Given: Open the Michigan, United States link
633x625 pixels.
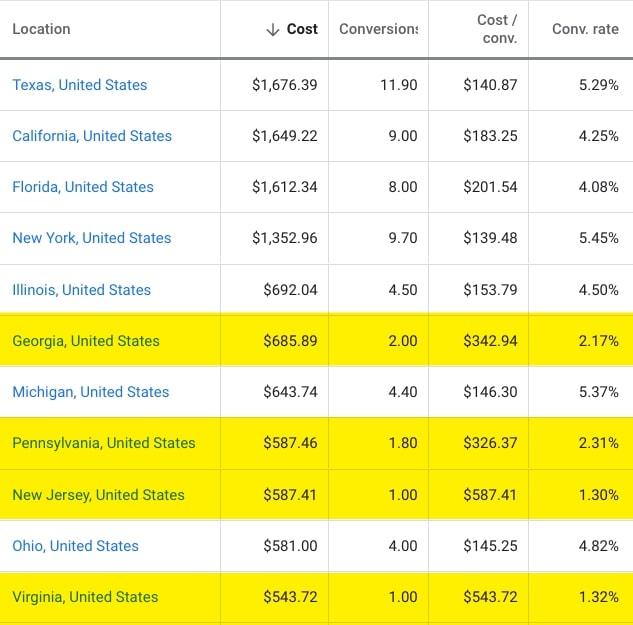Looking at the screenshot, I should pos(91,392).
